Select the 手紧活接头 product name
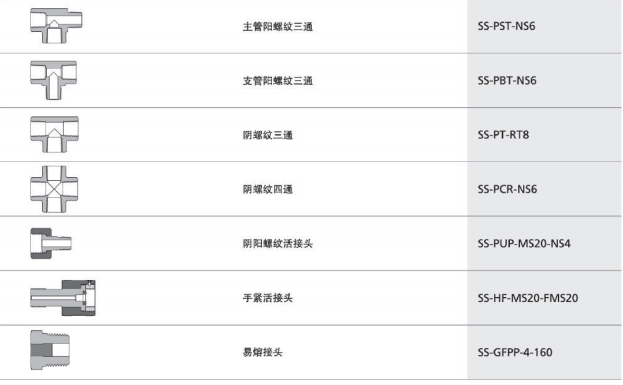 pos(268,298)
